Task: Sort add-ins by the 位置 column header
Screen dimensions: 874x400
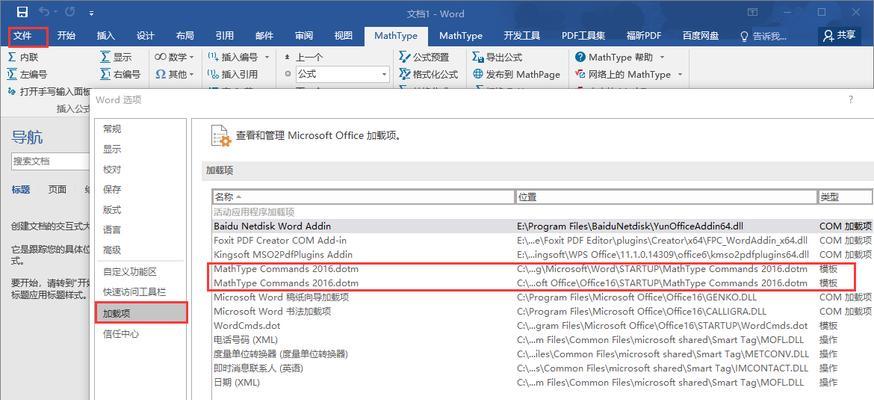Action: coord(666,197)
